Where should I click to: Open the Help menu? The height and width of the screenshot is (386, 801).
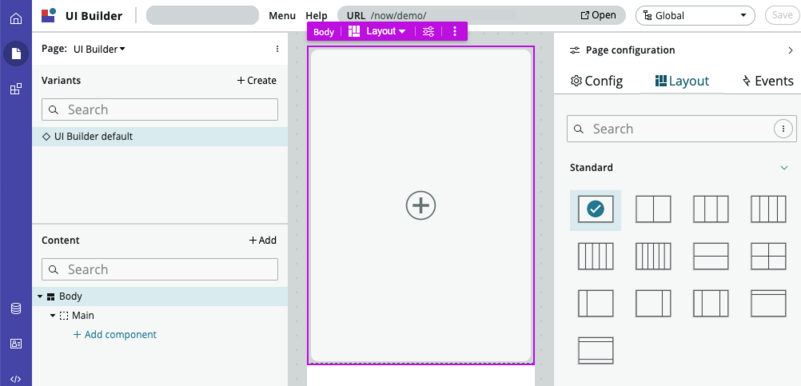316,15
